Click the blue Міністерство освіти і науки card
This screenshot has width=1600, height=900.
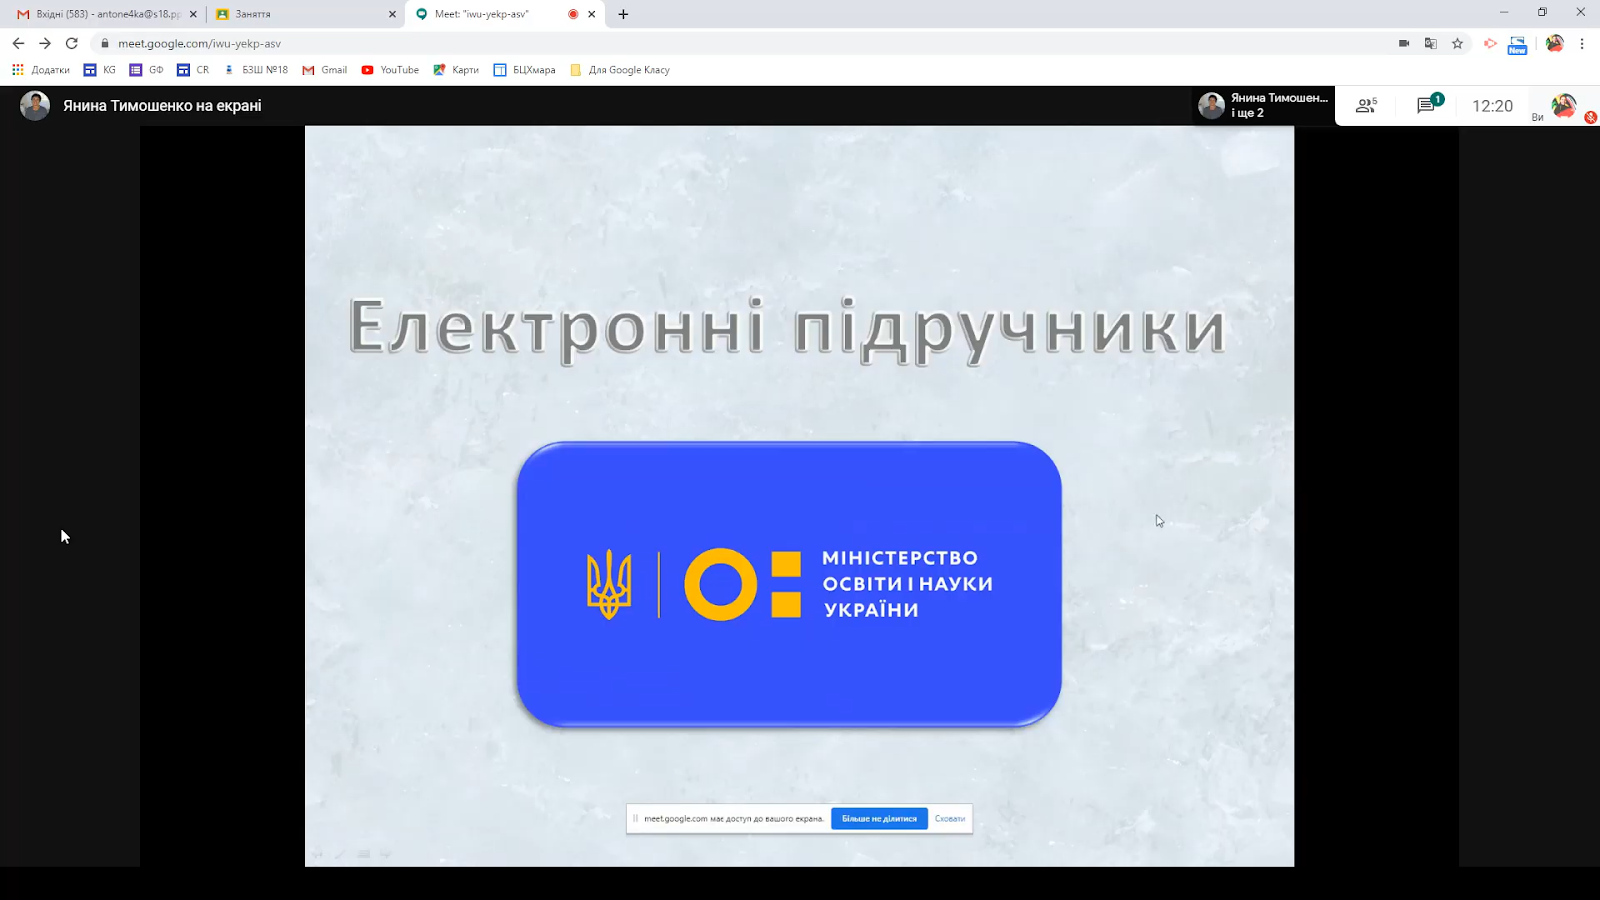789,584
